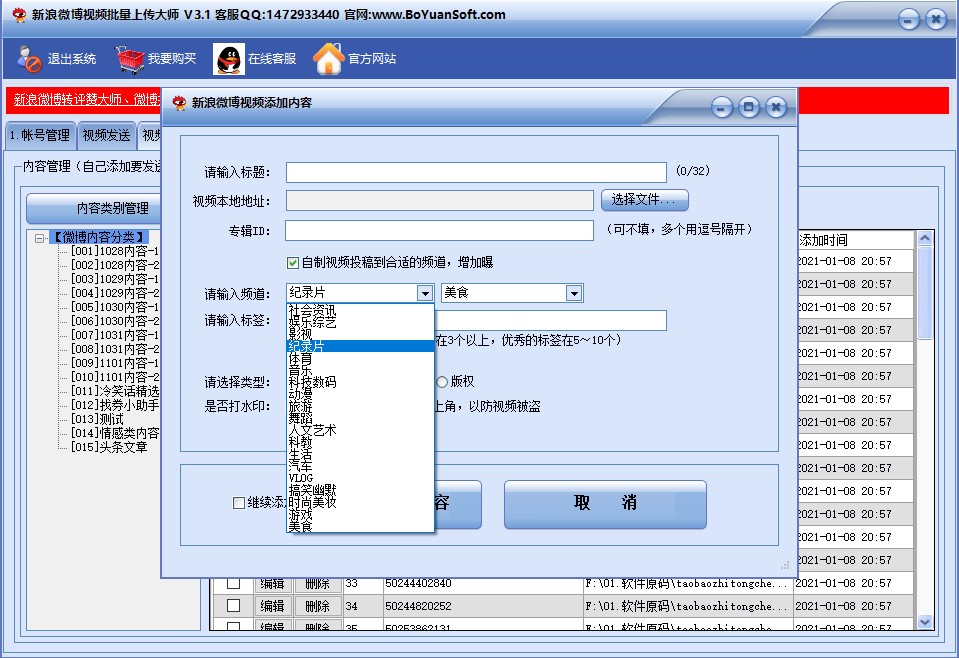Select the 版权 radio button
Image resolution: width=959 pixels, height=658 pixels.
coord(442,382)
